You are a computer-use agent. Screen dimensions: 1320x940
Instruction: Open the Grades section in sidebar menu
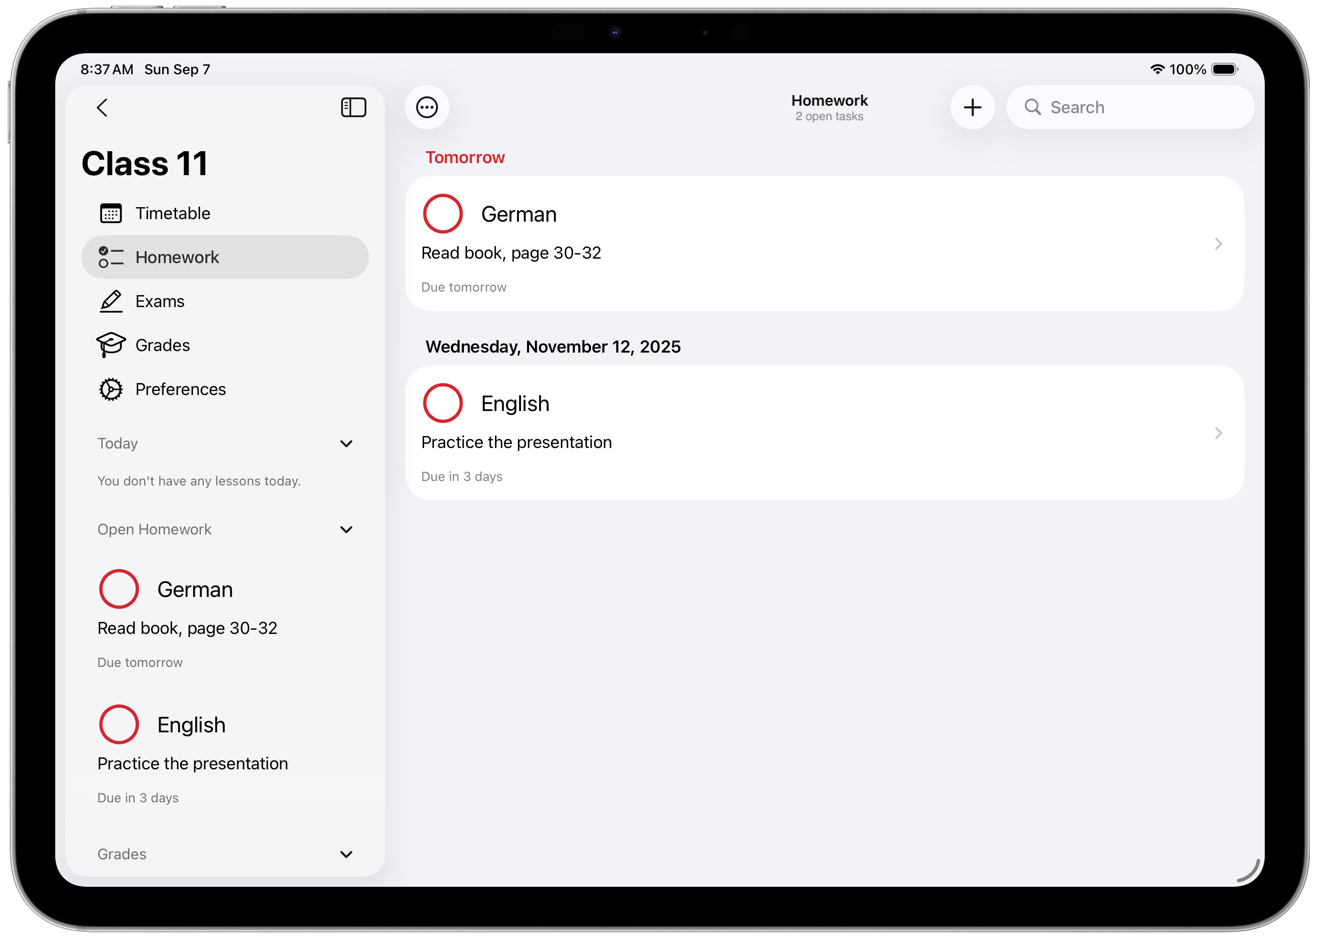point(225,345)
